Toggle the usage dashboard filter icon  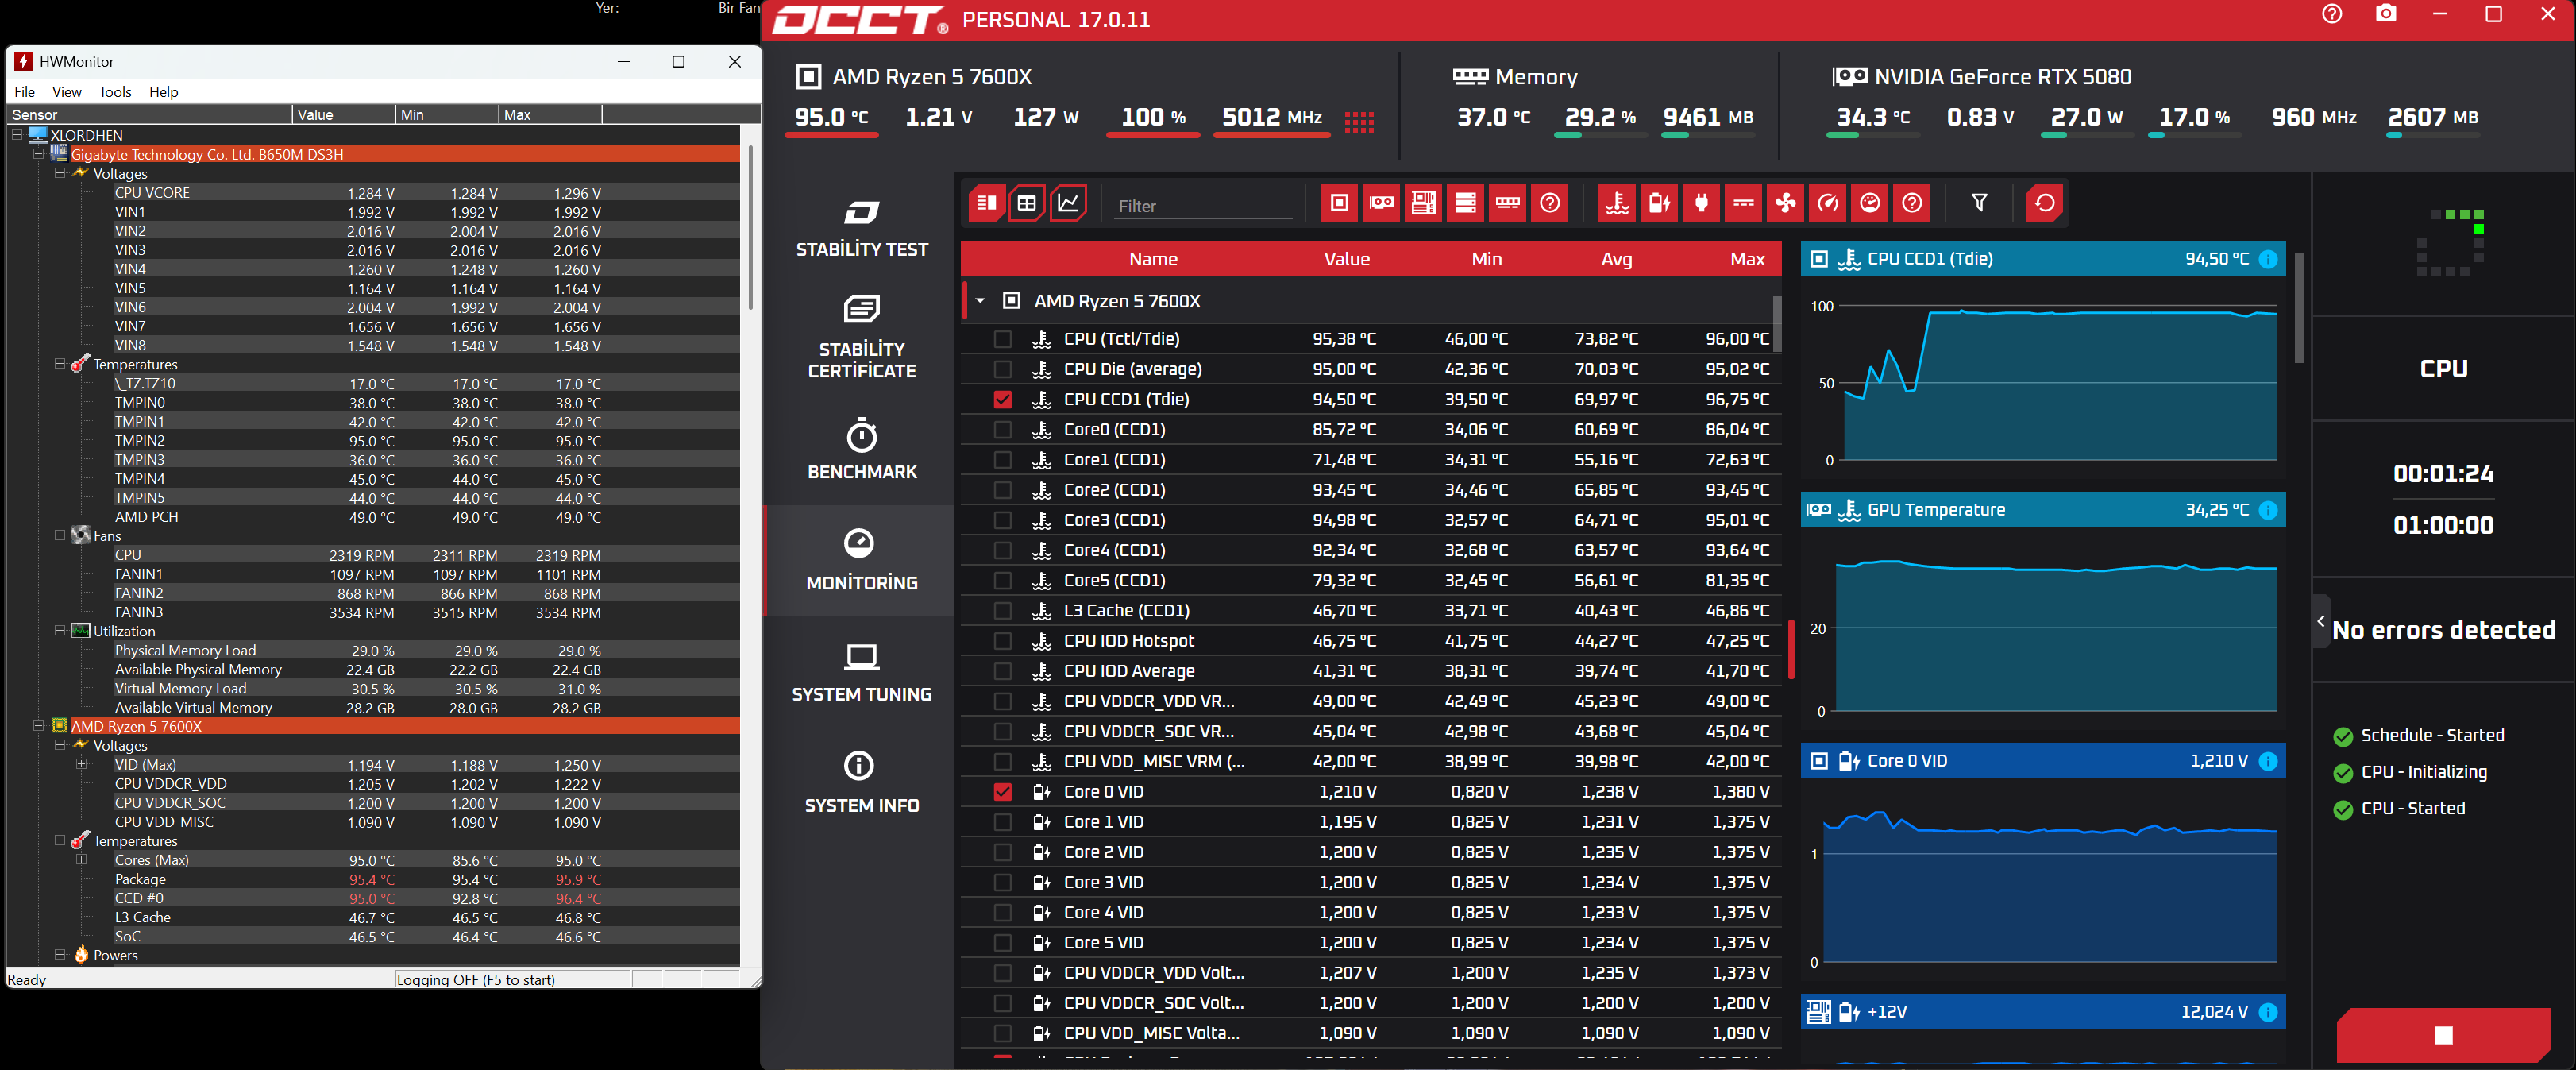click(x=1869, y=203)
